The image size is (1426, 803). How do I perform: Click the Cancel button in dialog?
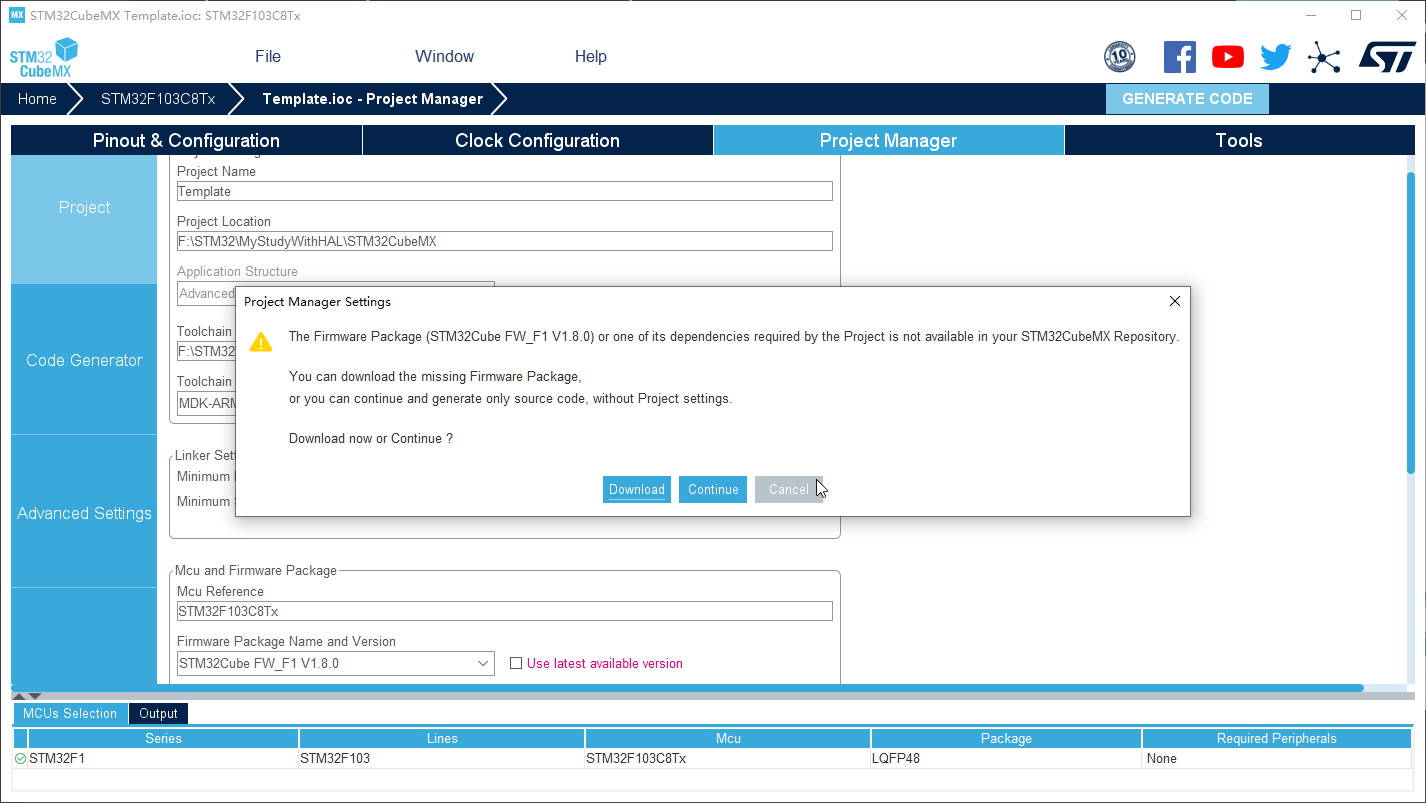pos(789,489)
